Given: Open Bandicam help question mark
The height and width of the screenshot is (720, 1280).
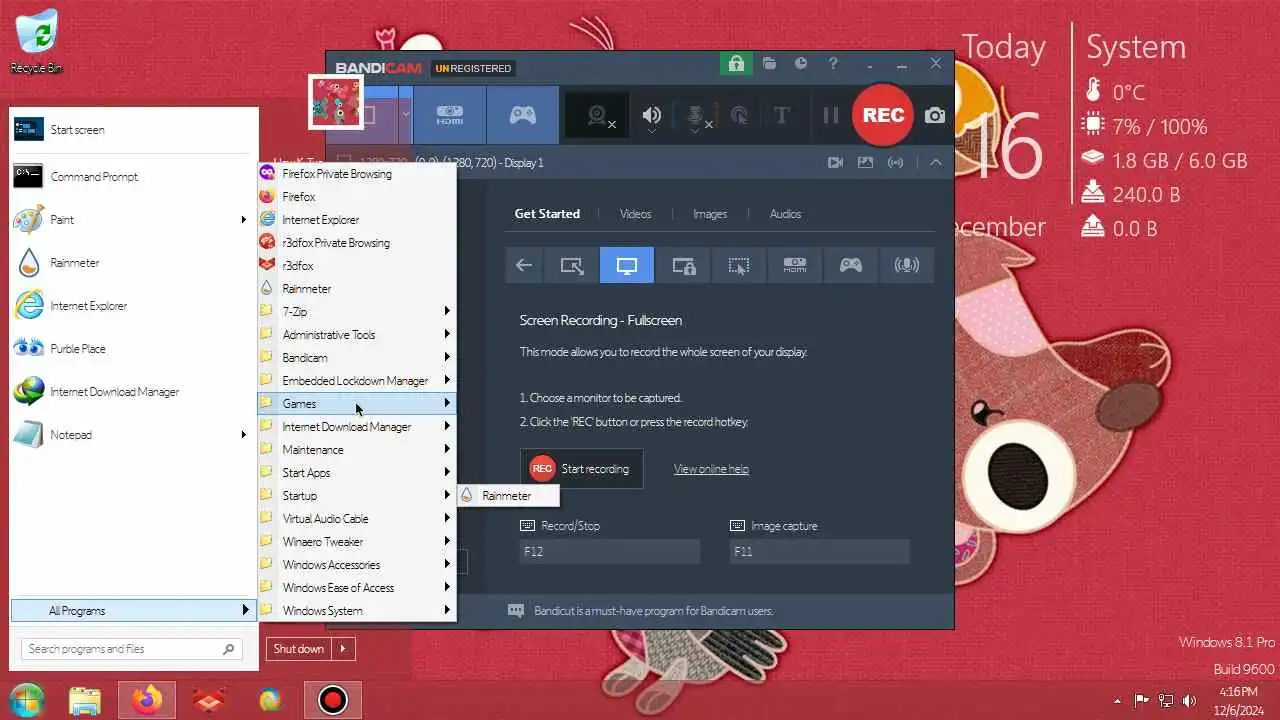Looking at the screenshot, I should pos(833,64).
